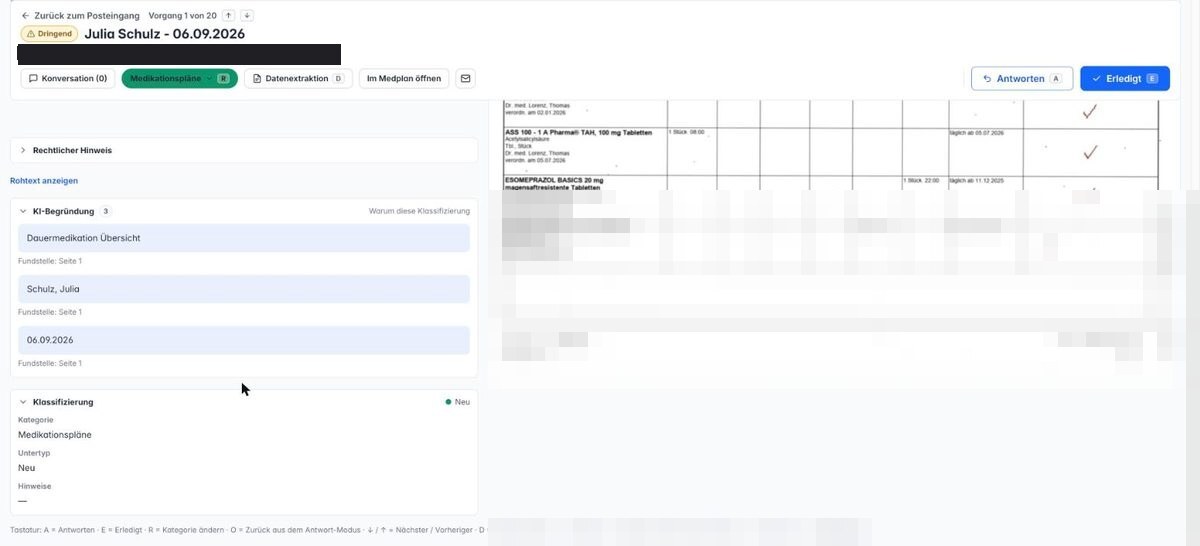Click Im Medplan öffnen button

pos(404,78)
